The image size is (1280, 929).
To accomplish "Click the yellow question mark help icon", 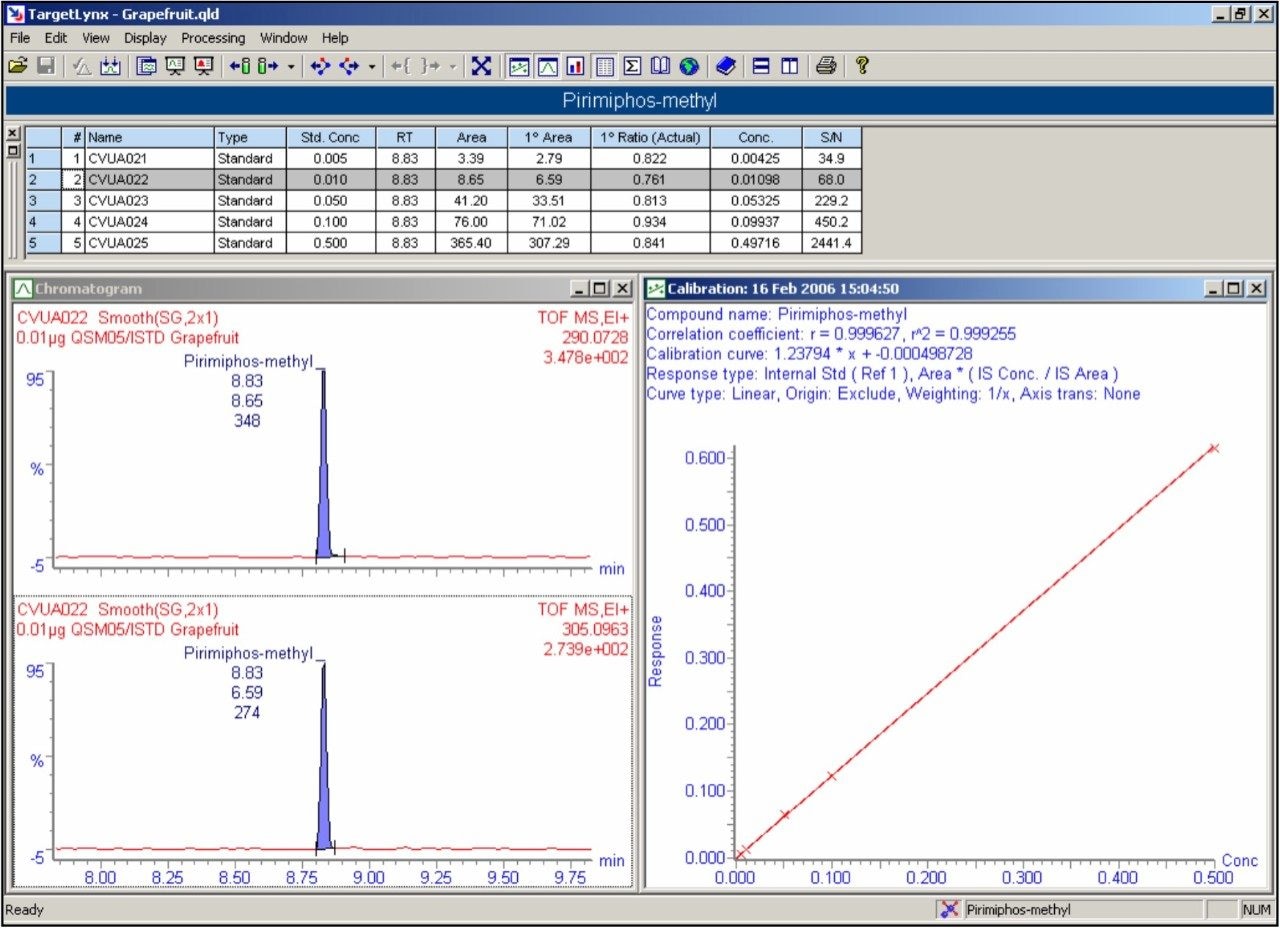I will (861, 66).
